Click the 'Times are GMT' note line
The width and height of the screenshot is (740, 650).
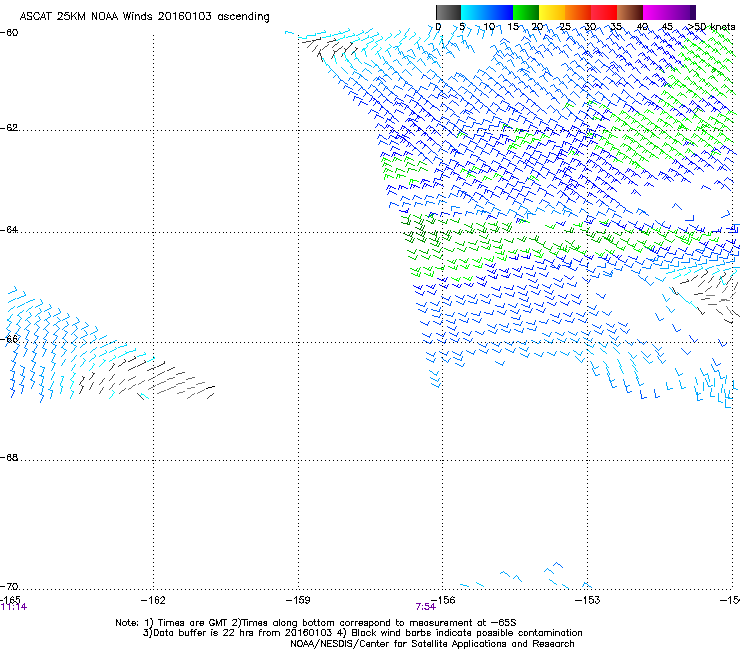pyautogui.click(x=316, y=623)
